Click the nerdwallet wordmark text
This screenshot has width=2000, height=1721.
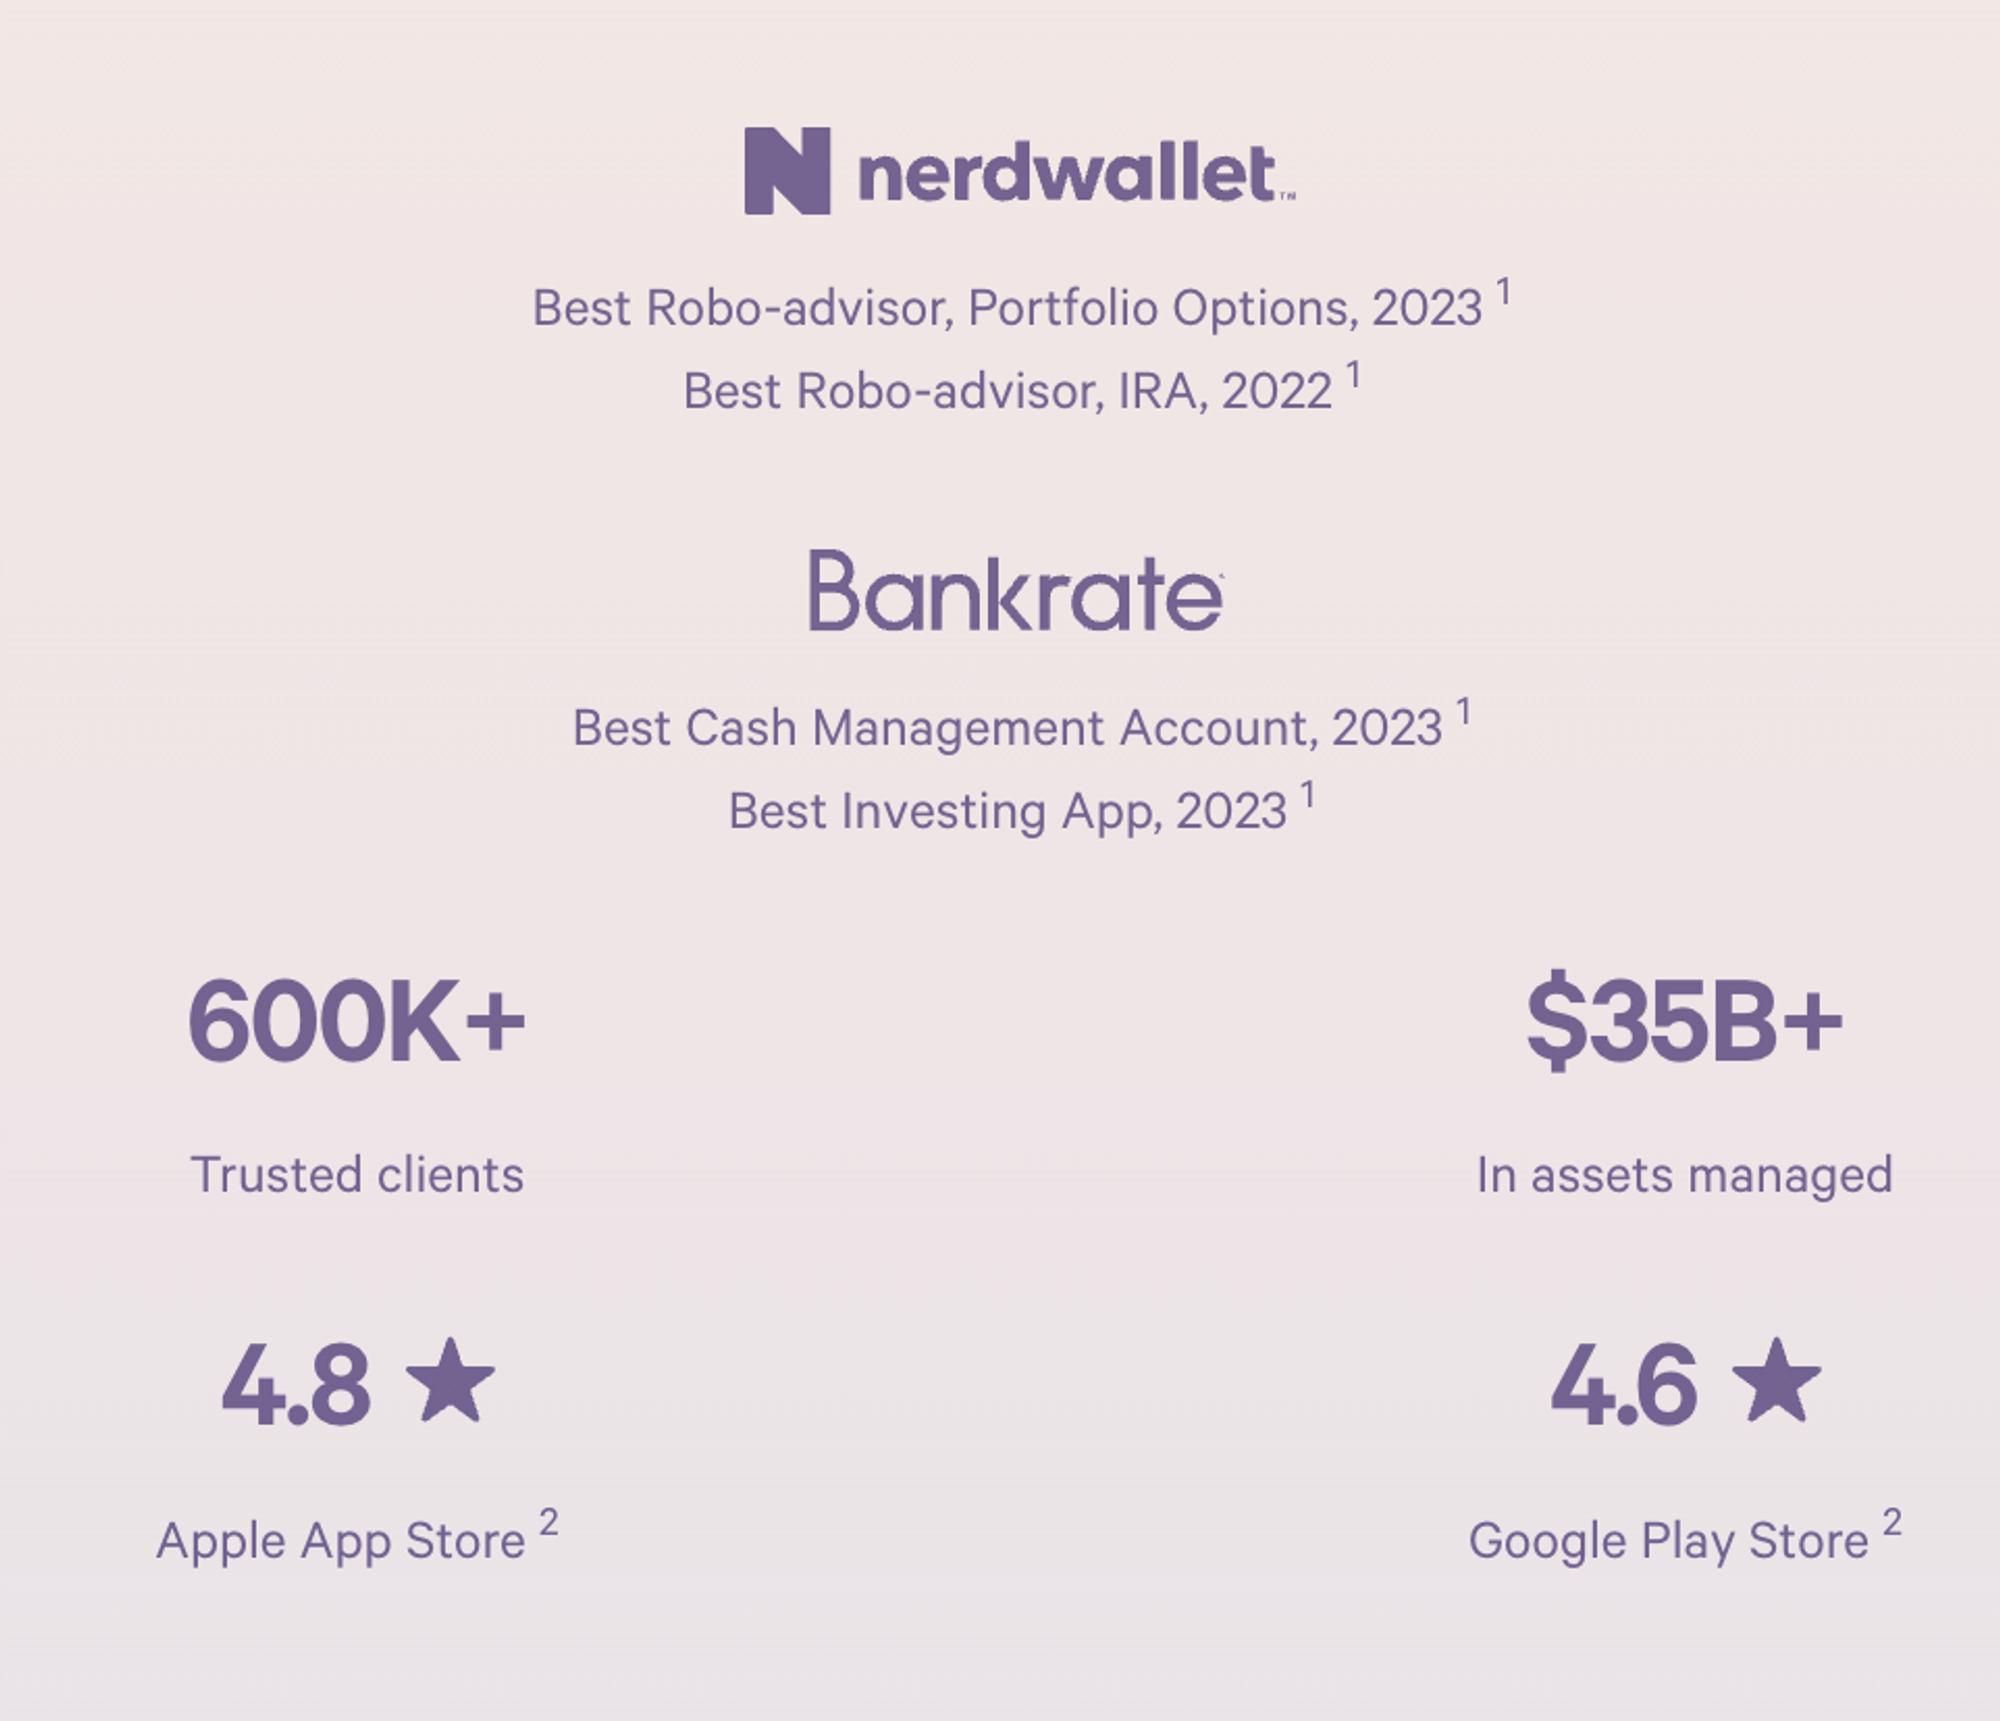(1066, 174)
